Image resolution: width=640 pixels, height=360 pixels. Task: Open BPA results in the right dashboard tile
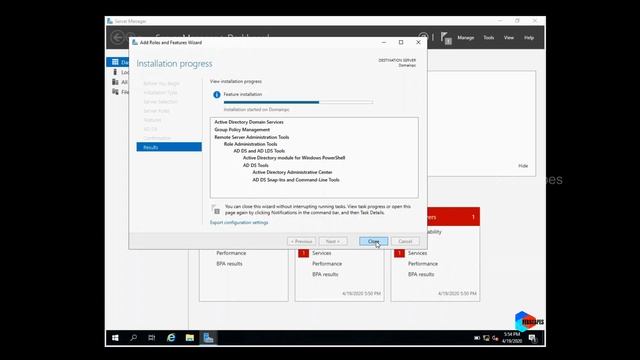(421, 274)
